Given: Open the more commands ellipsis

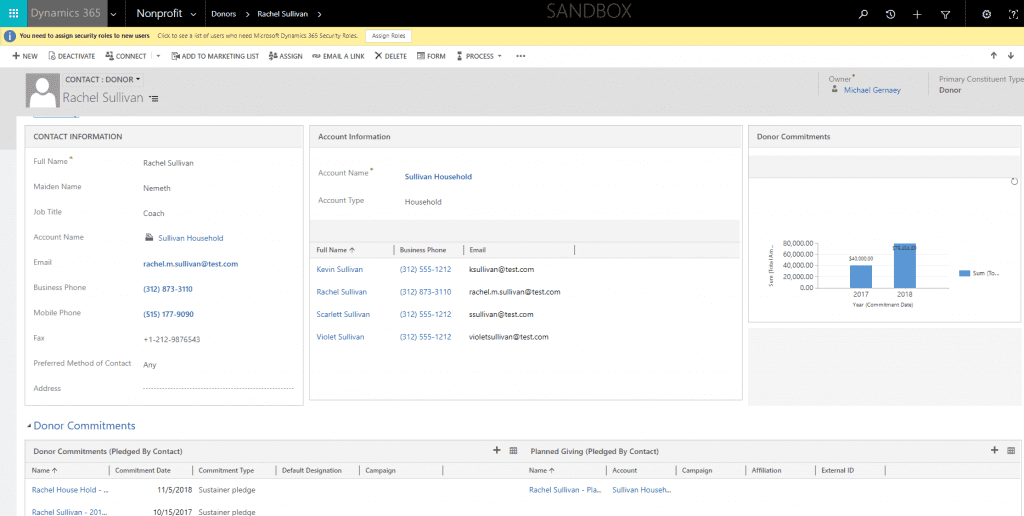Looking at the screenshot, I should click(x=520, y=56).
